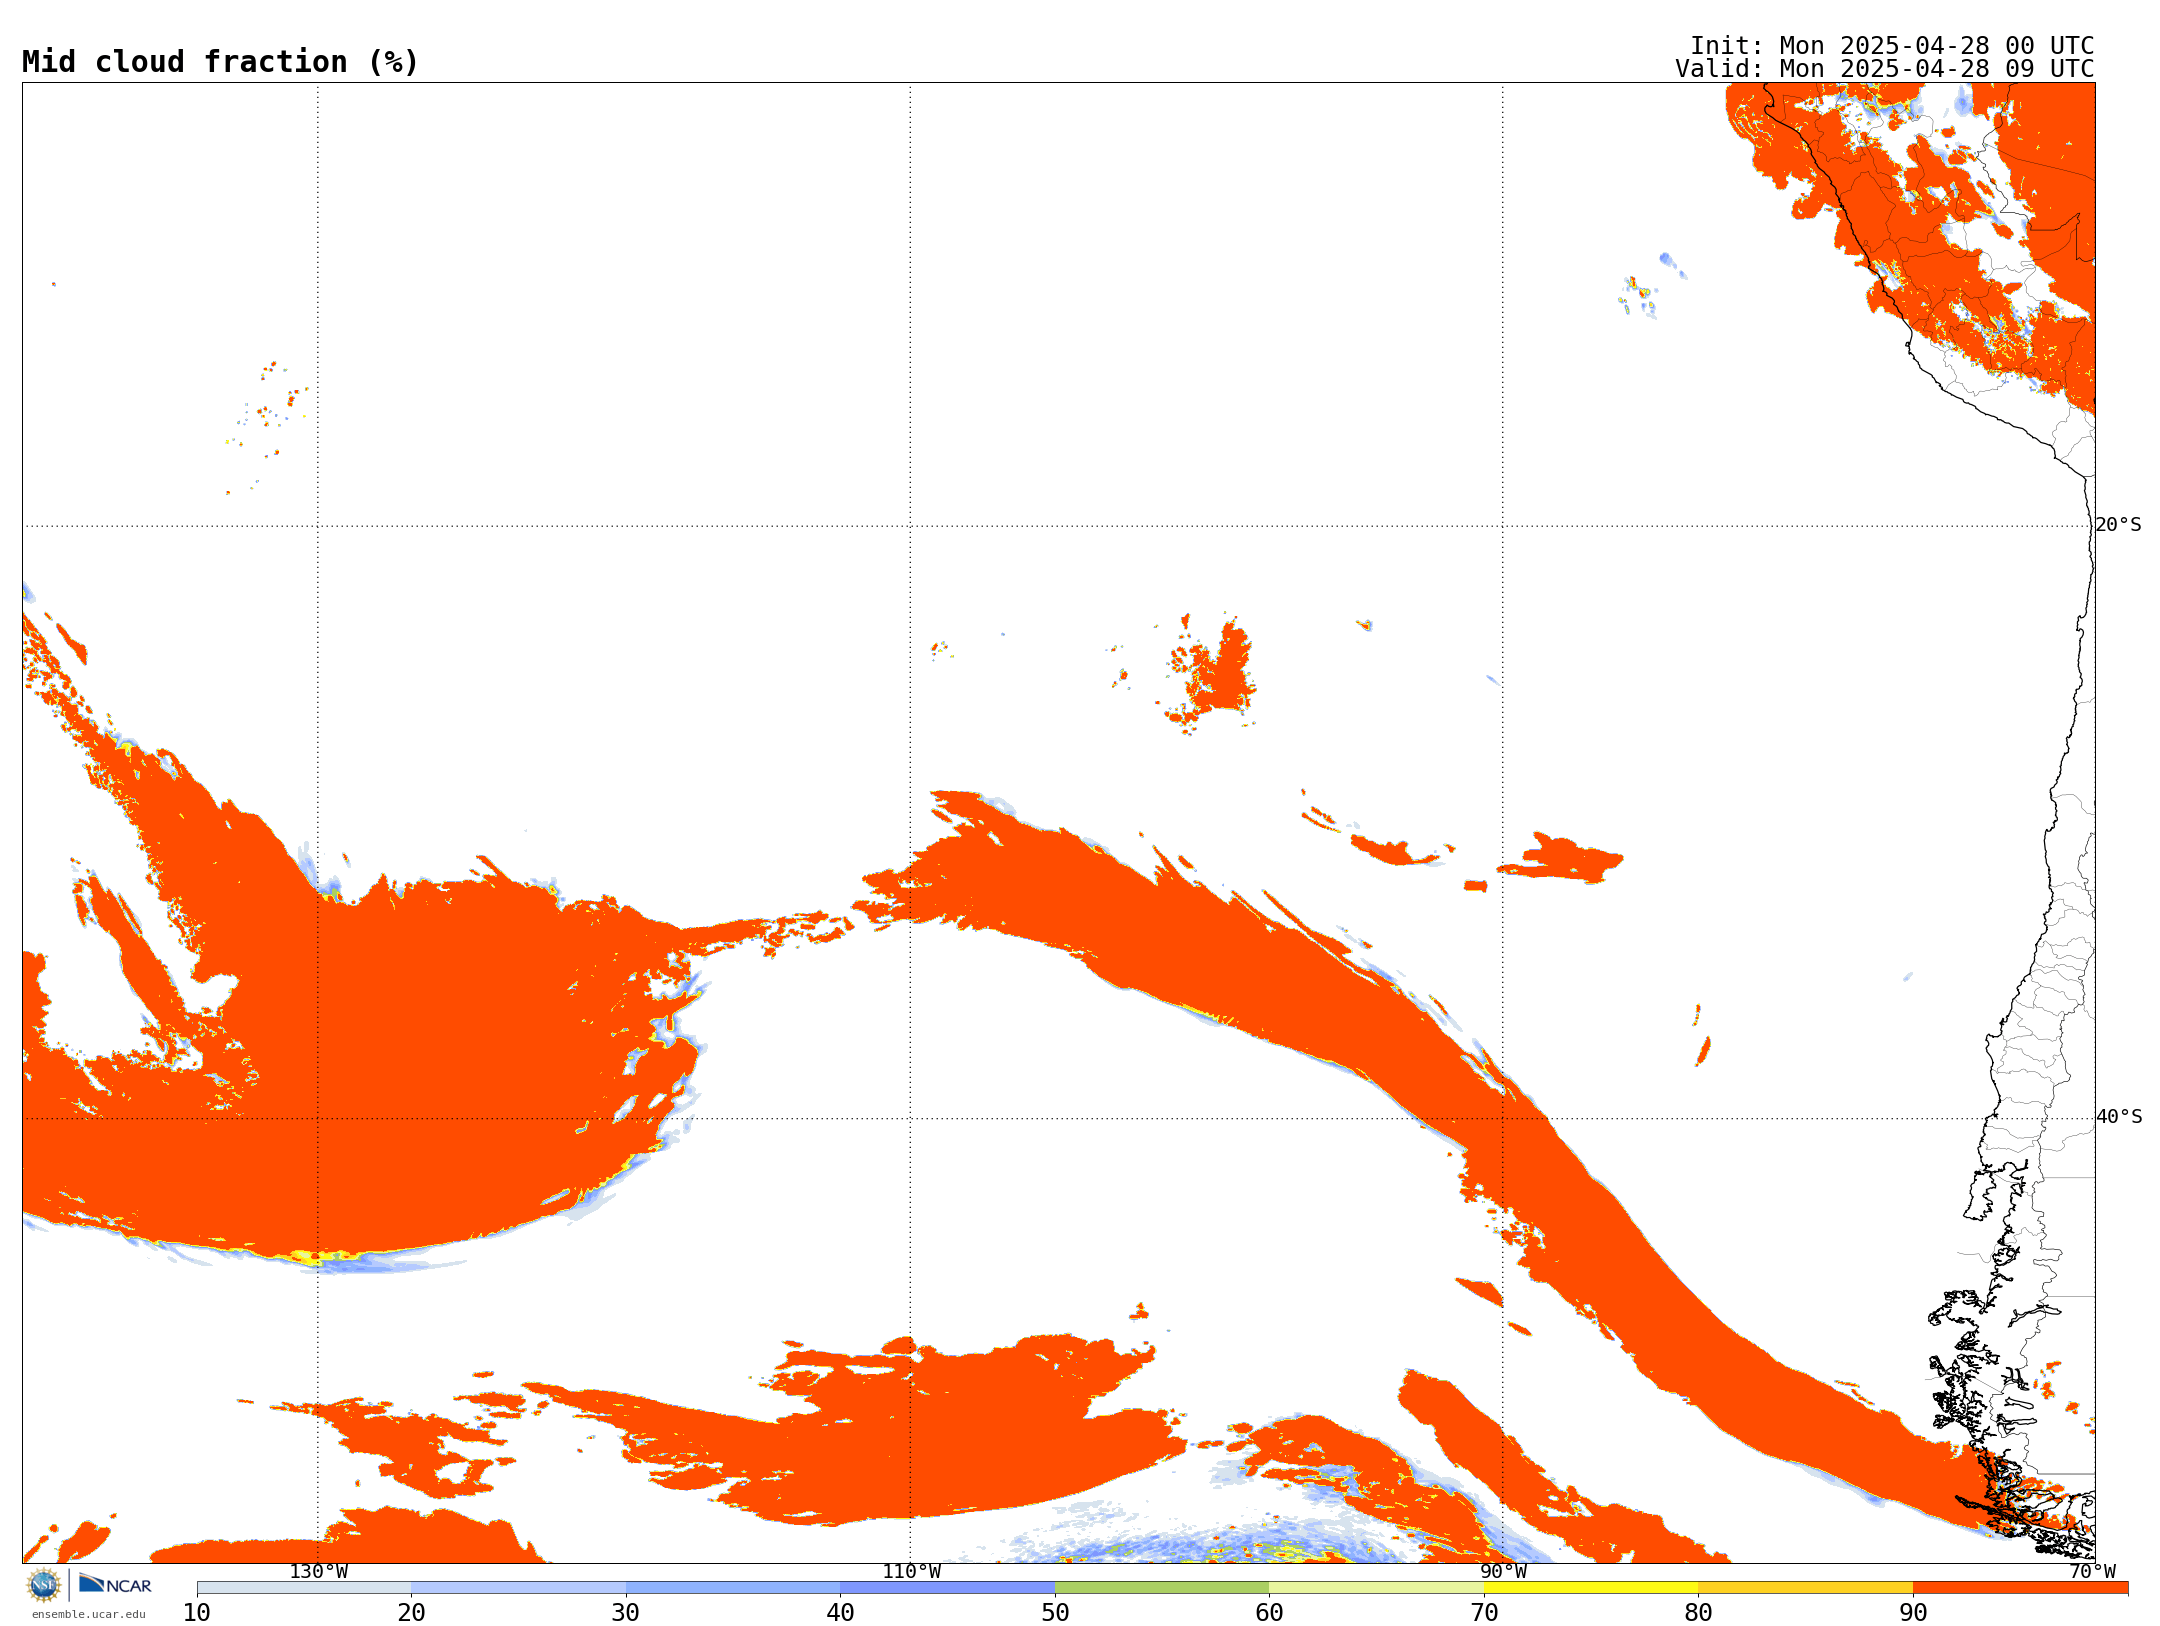This screenshot has width=2160, height=1626.
Task: Click the NCAR logo
Action: 115,1584
